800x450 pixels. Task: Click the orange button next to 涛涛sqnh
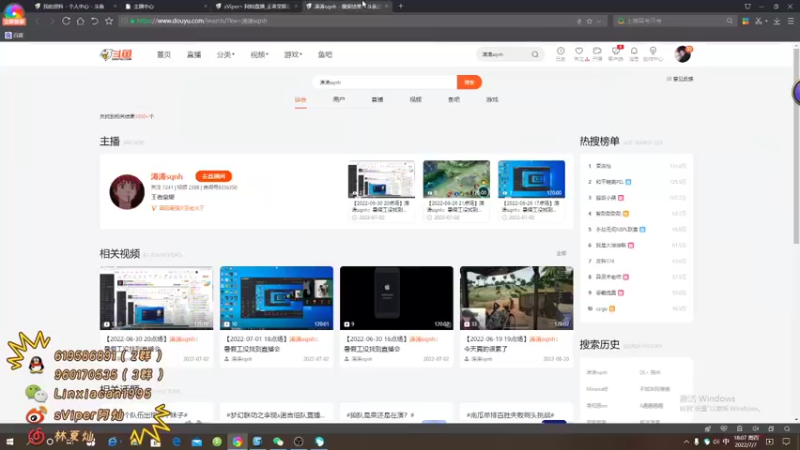[x=213, y=176]
